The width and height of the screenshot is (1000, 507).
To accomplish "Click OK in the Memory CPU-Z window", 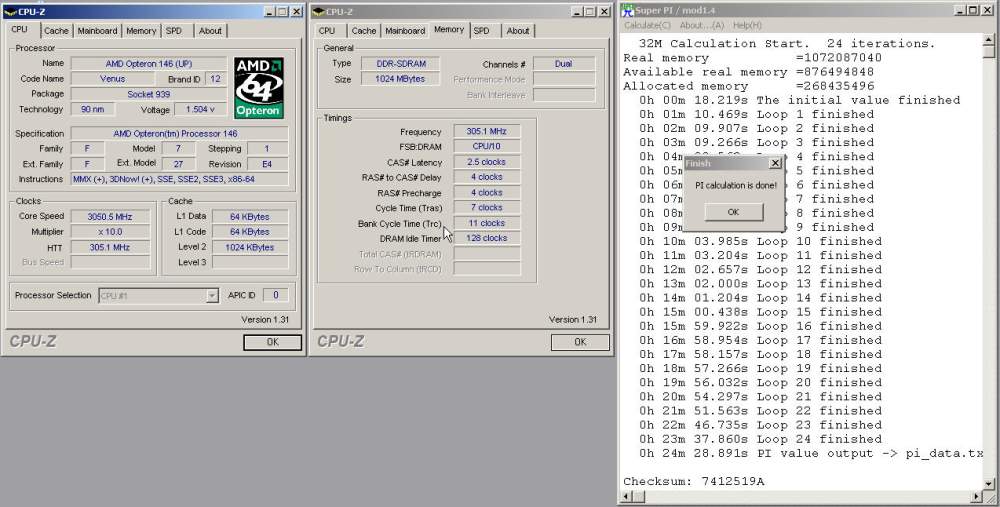I will [580, 342].
